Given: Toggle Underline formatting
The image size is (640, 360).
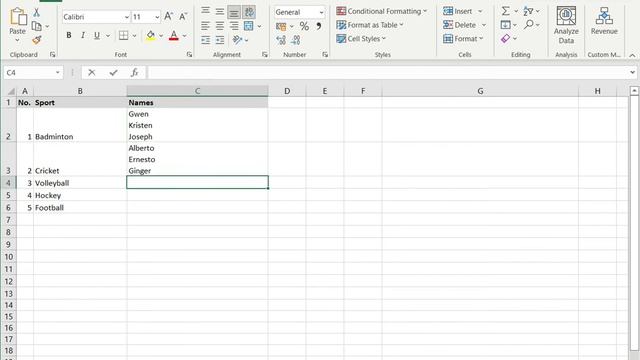Looking at the screenshot, I should coord(97,36).
